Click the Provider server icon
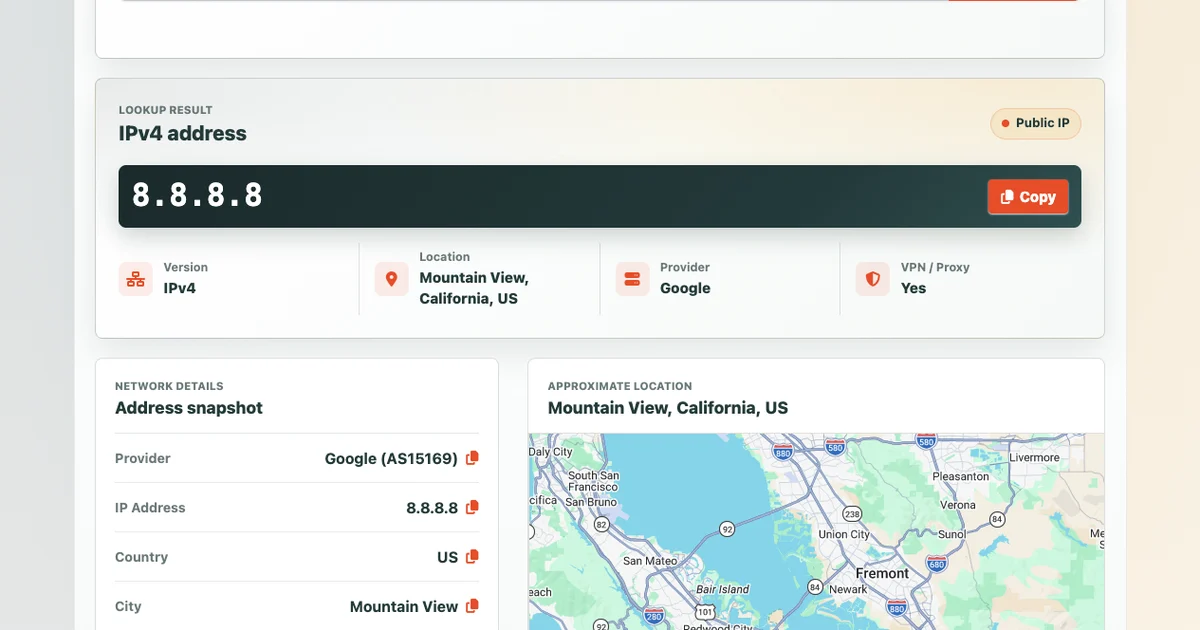The width and height of the screenshot is (1200, 630). tap(632, 279)
